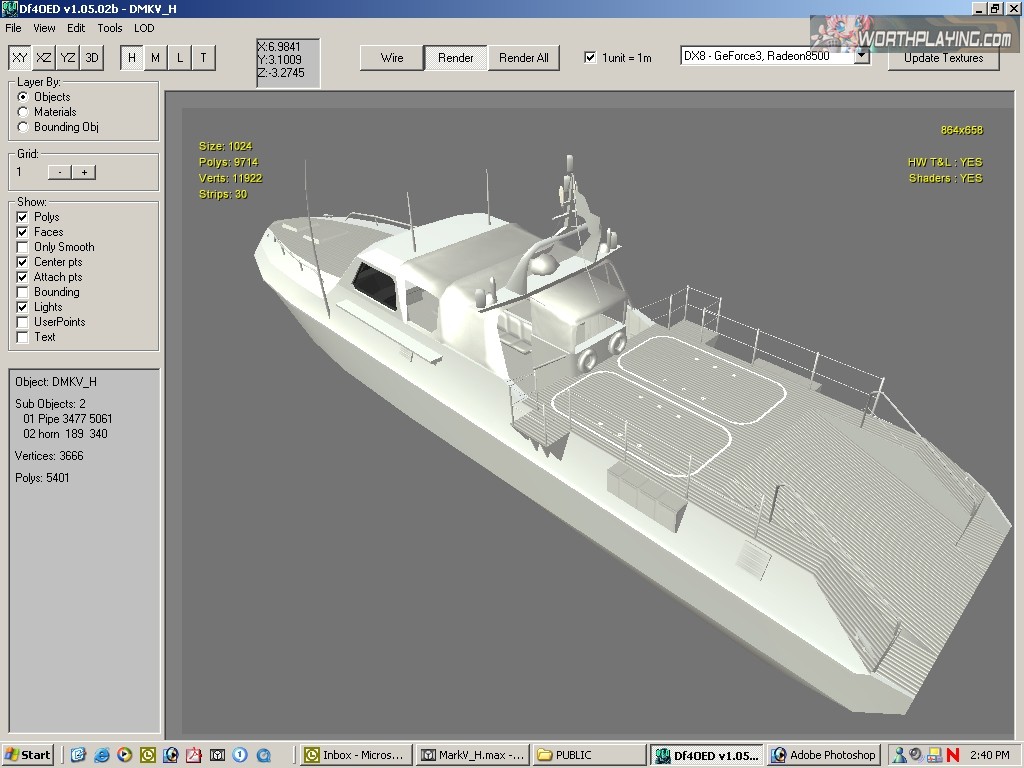The image size is (1024, 768).
Task: Open the DX8 GeForce3 renderer dropdown
Action: [861, 57]
